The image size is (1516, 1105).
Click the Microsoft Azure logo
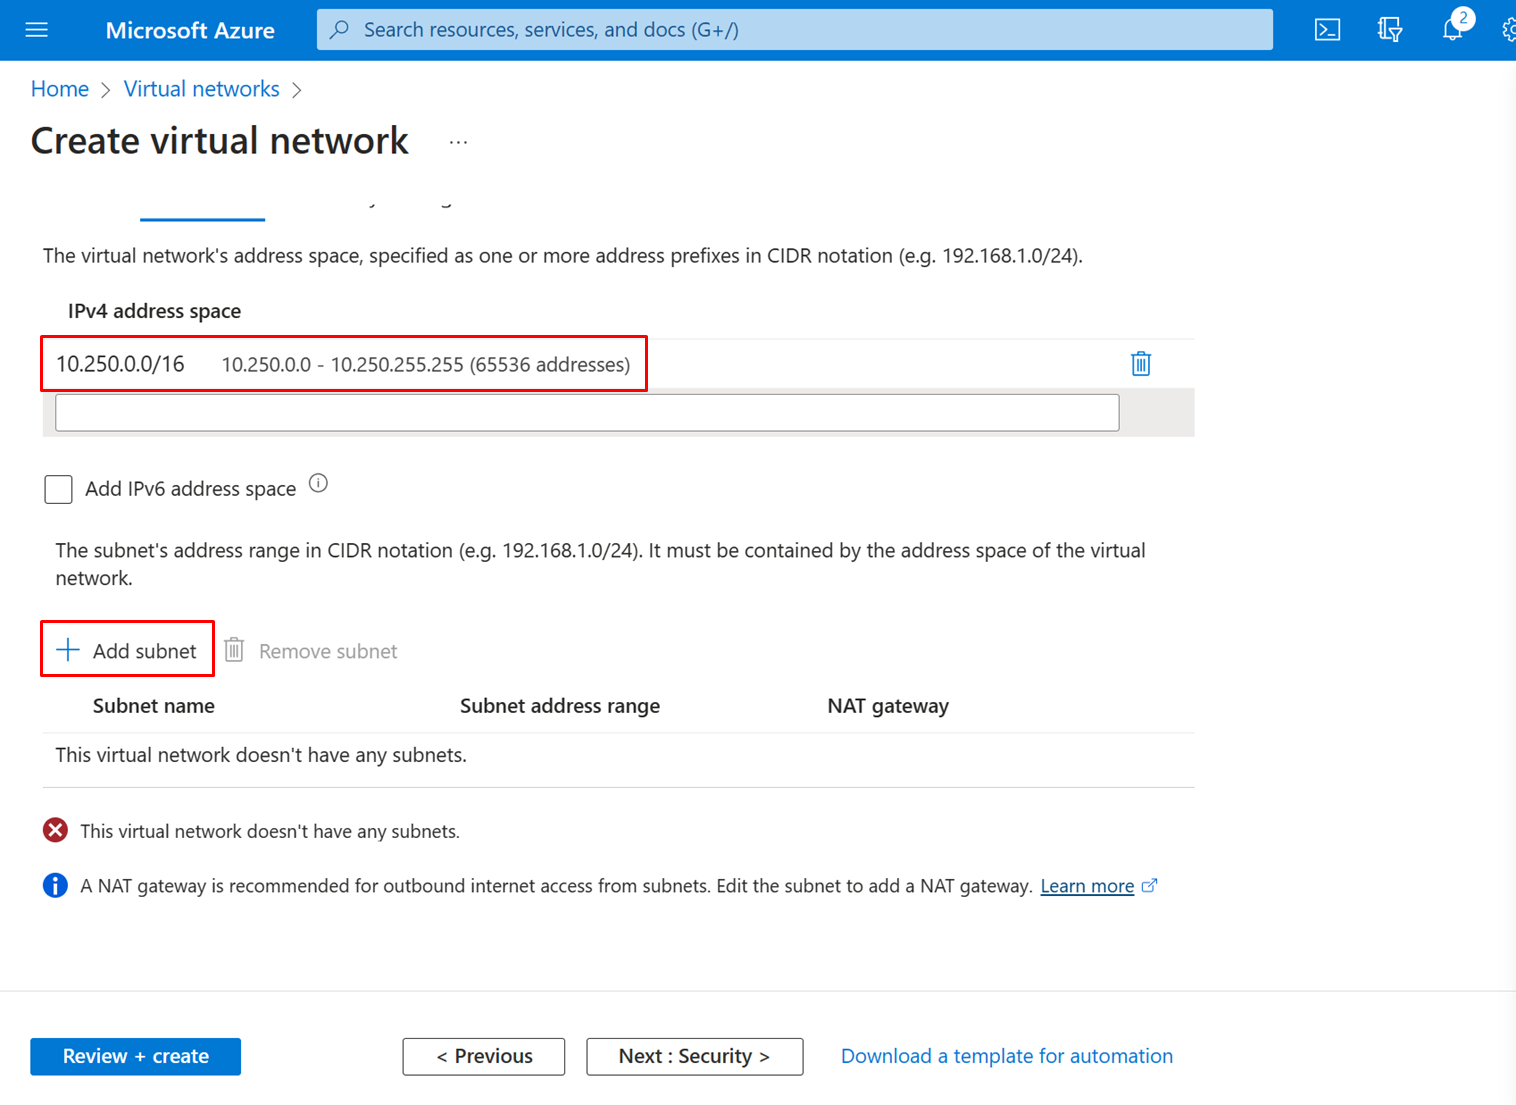pyautogui.click(x=190, y=29)
